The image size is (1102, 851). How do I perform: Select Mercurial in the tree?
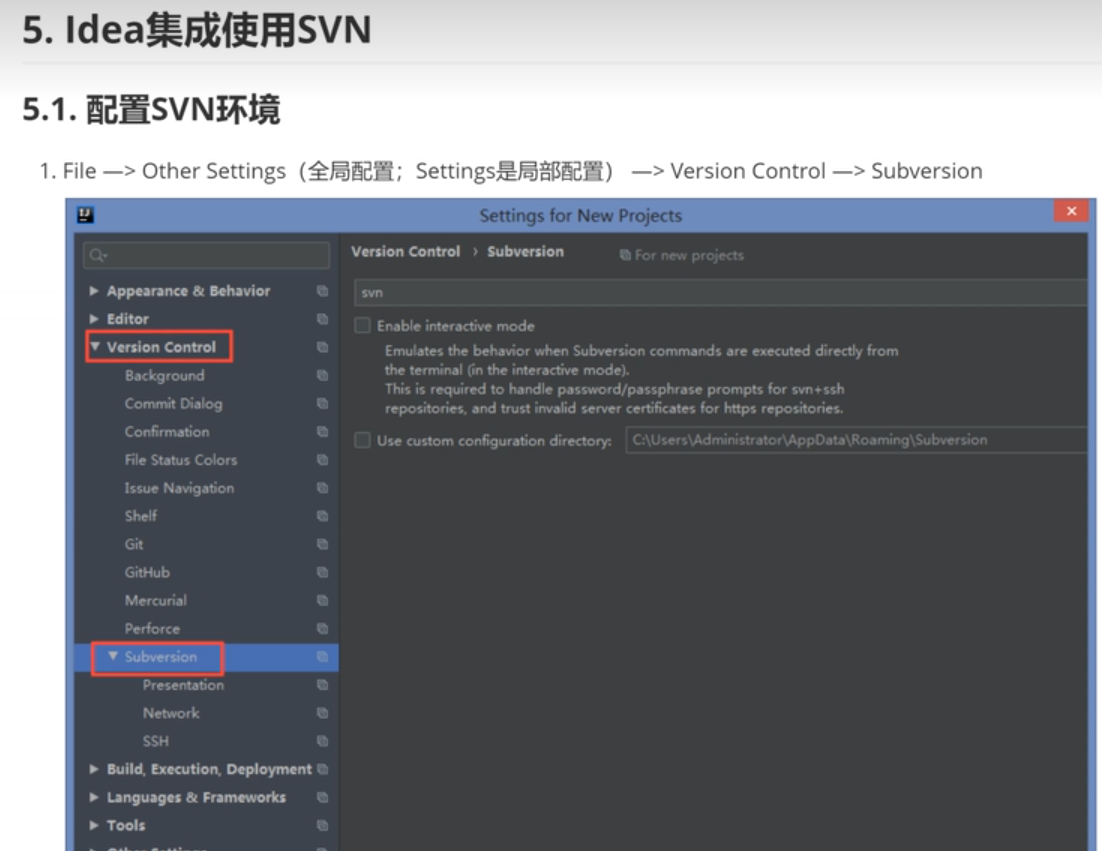(155, 601)
